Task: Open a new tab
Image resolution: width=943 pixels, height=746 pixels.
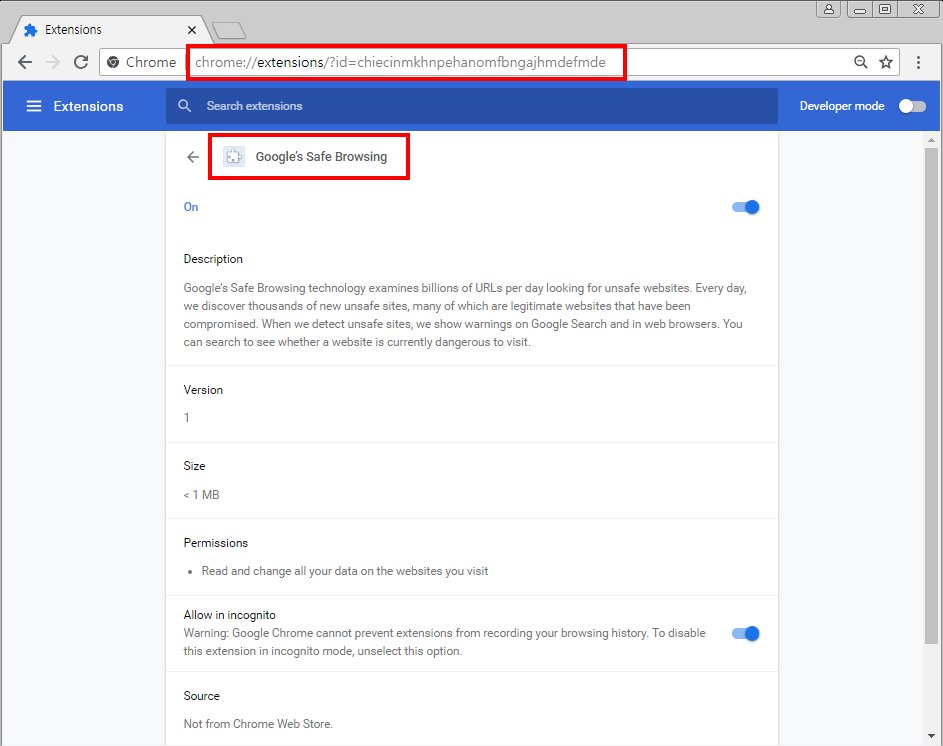Action: tap(229, 30)
